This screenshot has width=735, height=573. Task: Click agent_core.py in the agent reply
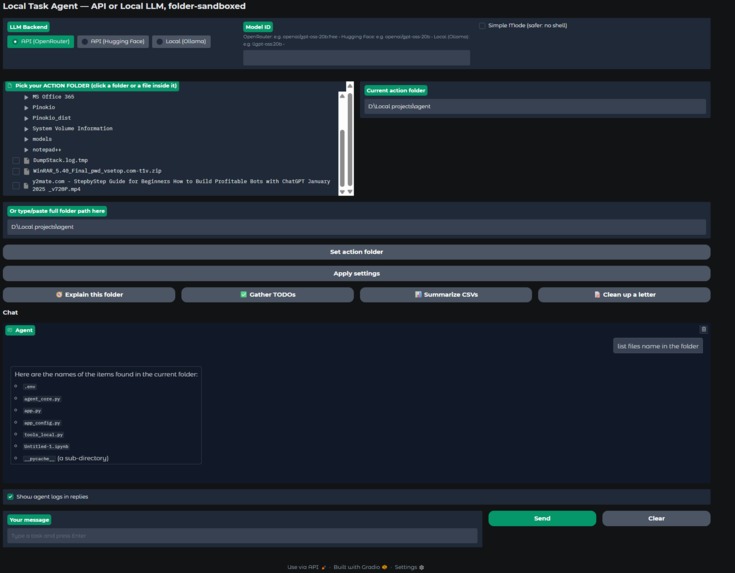[42, 399]
